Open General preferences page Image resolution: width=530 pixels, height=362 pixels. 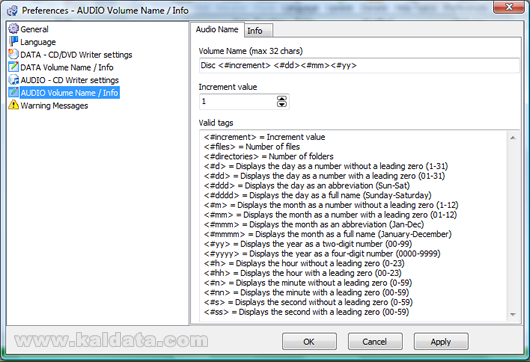click(x=34, y=29)
